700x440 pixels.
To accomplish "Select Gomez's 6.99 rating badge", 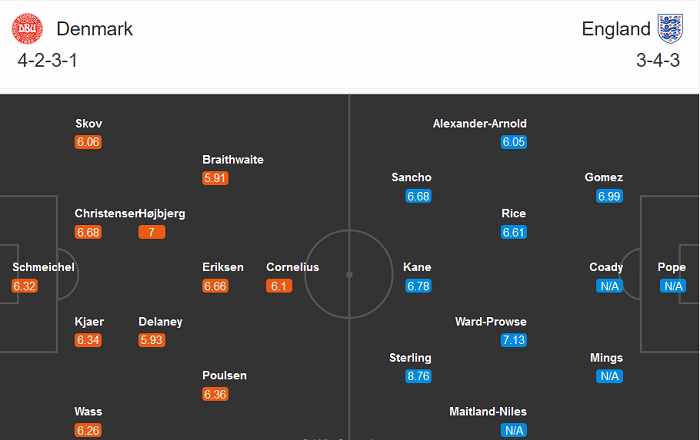I will pyautogui.click(x=609, y=196).
